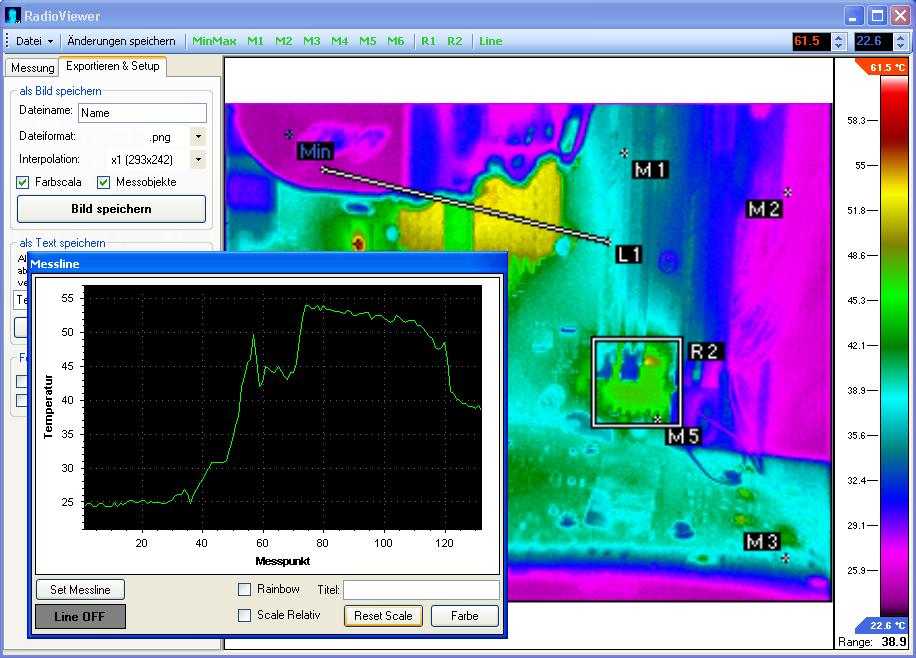Click the temperature color scale bar

[x=893, y=345]
